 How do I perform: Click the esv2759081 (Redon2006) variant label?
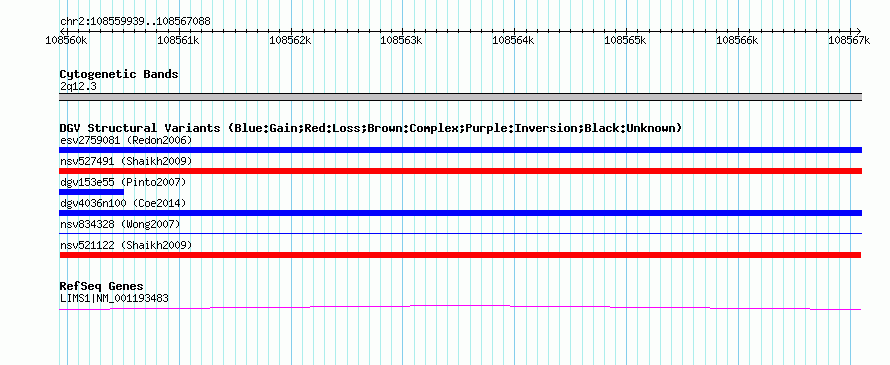(x=126, y=140)
